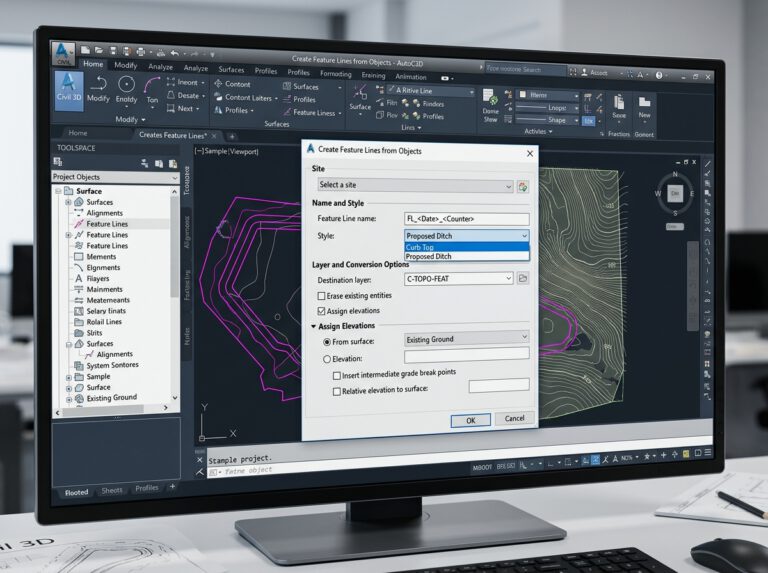Click the Cancel button
Screen dimensions: 768x573
coord(514,418)
